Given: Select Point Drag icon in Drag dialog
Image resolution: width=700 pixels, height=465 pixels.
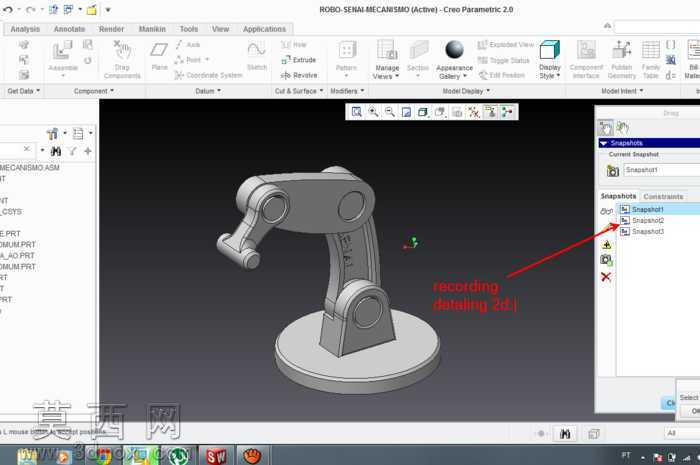Looking at the screenshot, I should tap(605, 128).
